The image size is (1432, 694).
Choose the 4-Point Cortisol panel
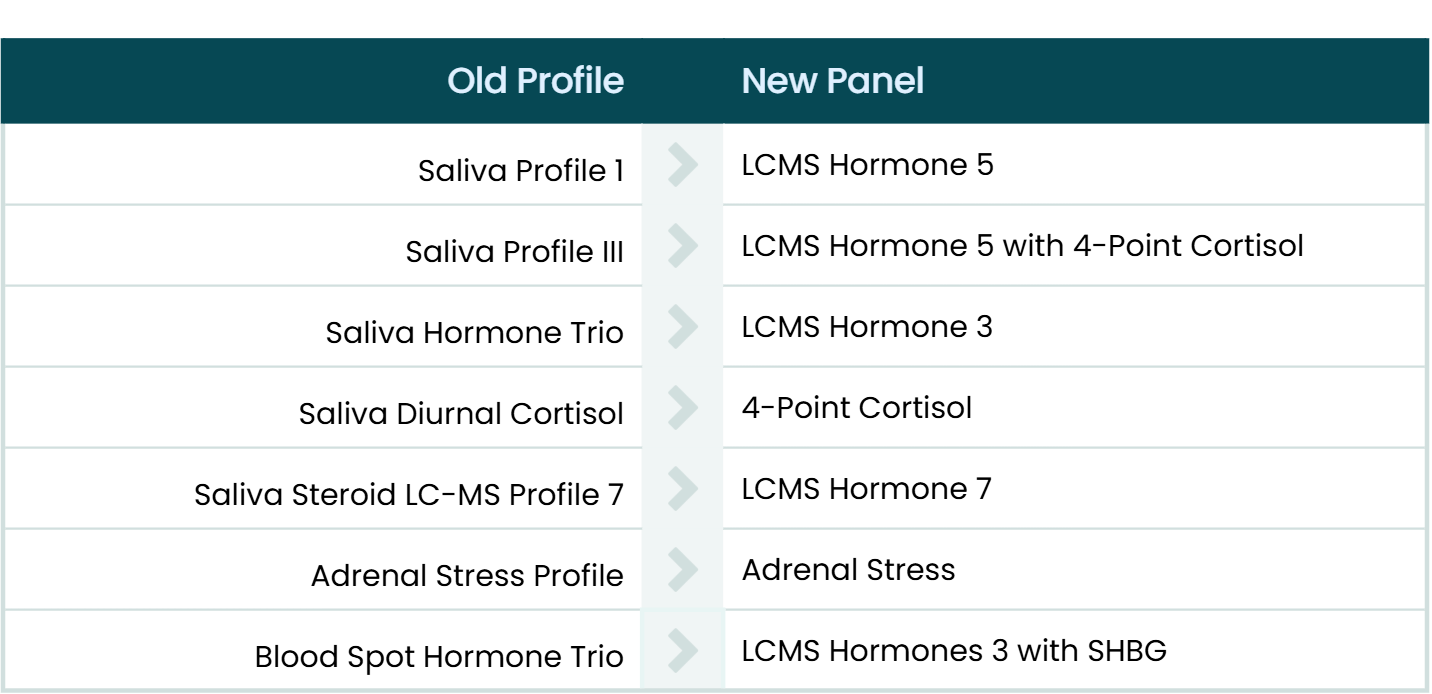point(856,408)
